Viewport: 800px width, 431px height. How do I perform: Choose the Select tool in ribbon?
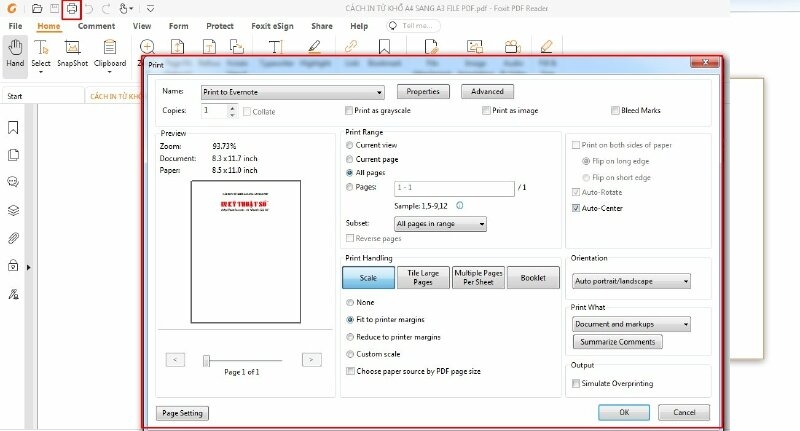point(41,55)
